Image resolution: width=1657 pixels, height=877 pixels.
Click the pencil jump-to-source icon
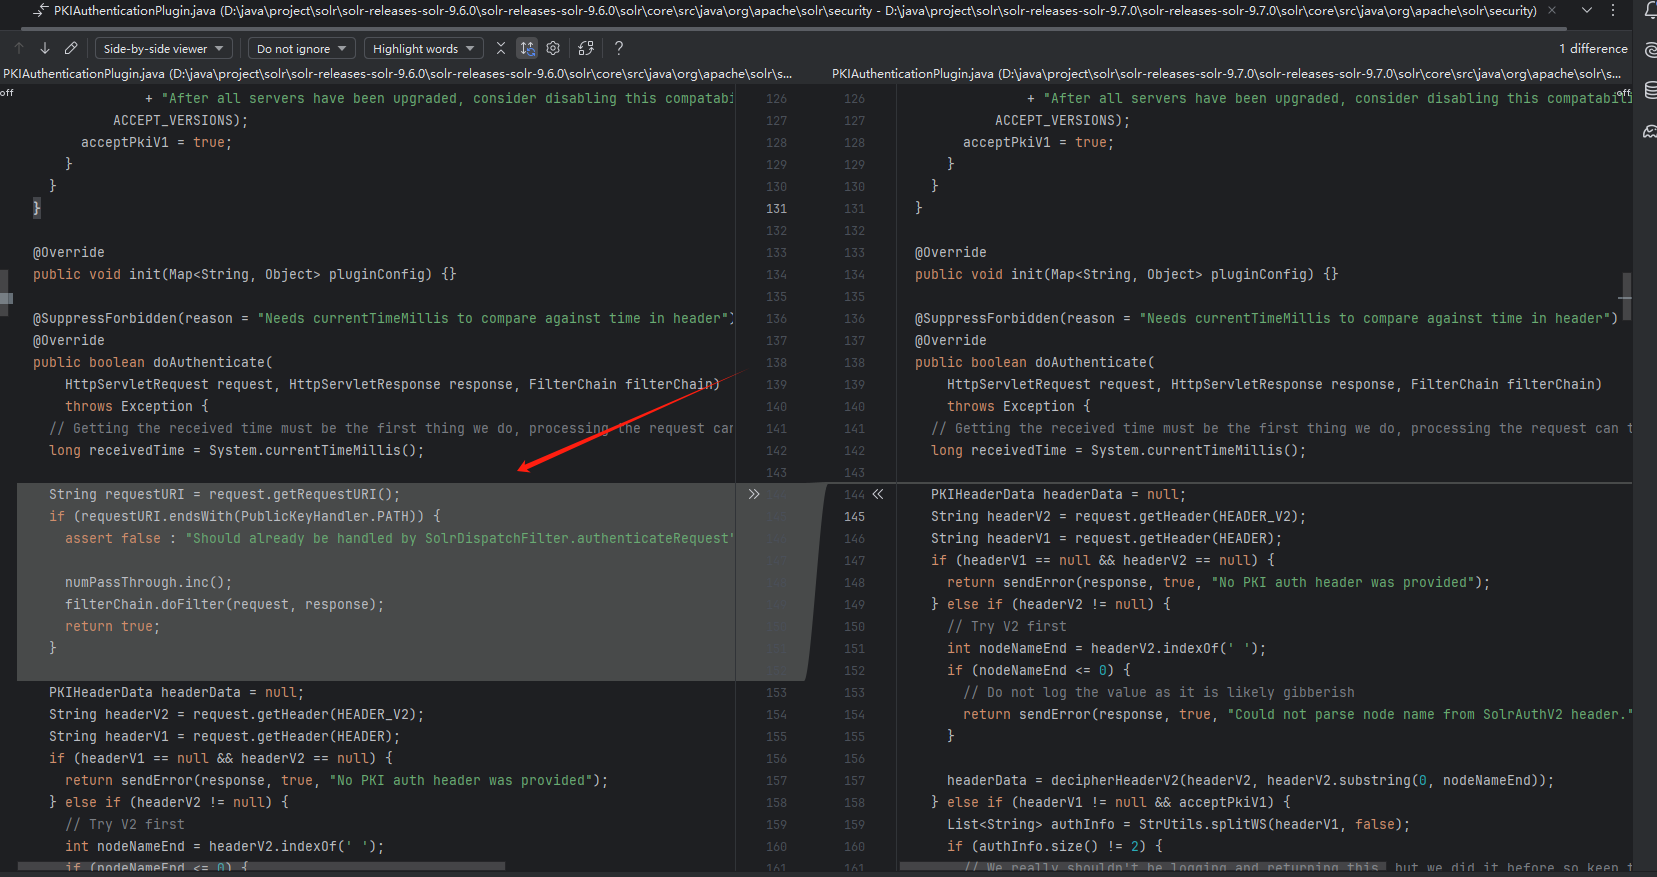click(71, 48)
